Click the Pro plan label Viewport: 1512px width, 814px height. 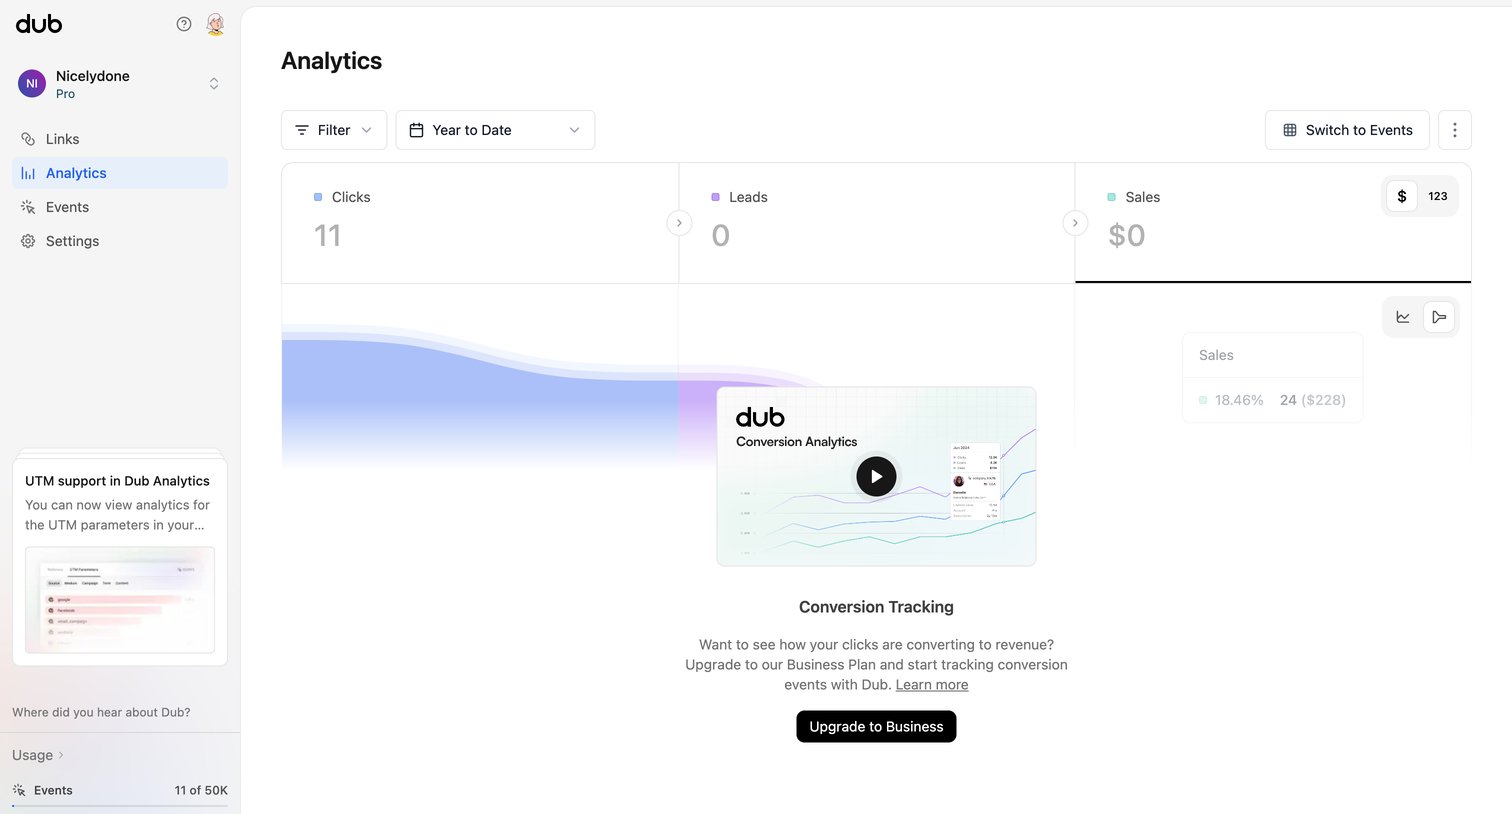pyautogui.click(x=65, y=94)
